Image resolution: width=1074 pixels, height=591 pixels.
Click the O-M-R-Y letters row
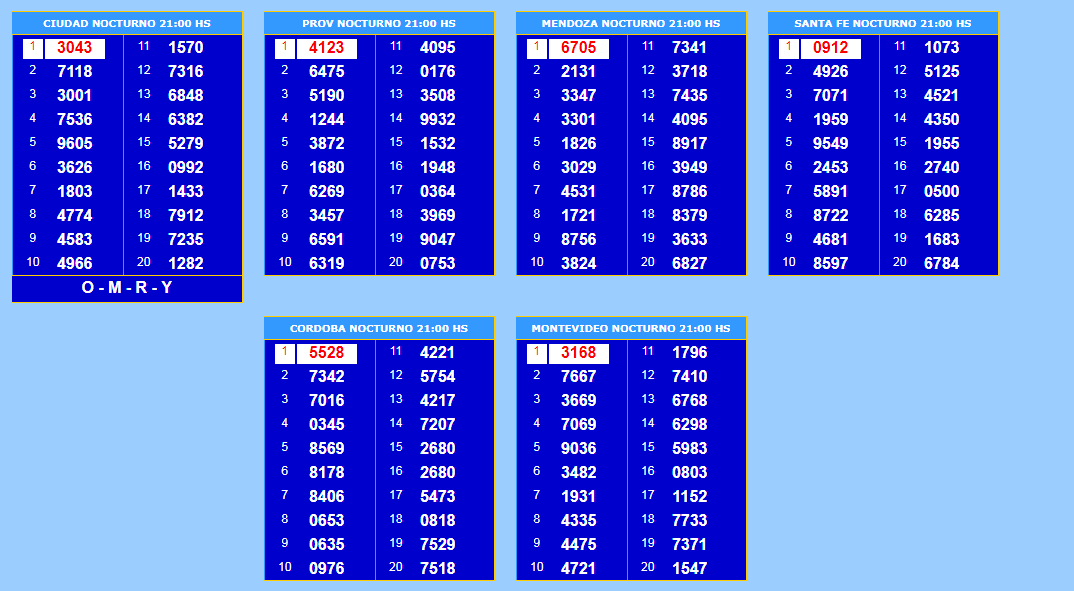[126, 288]
